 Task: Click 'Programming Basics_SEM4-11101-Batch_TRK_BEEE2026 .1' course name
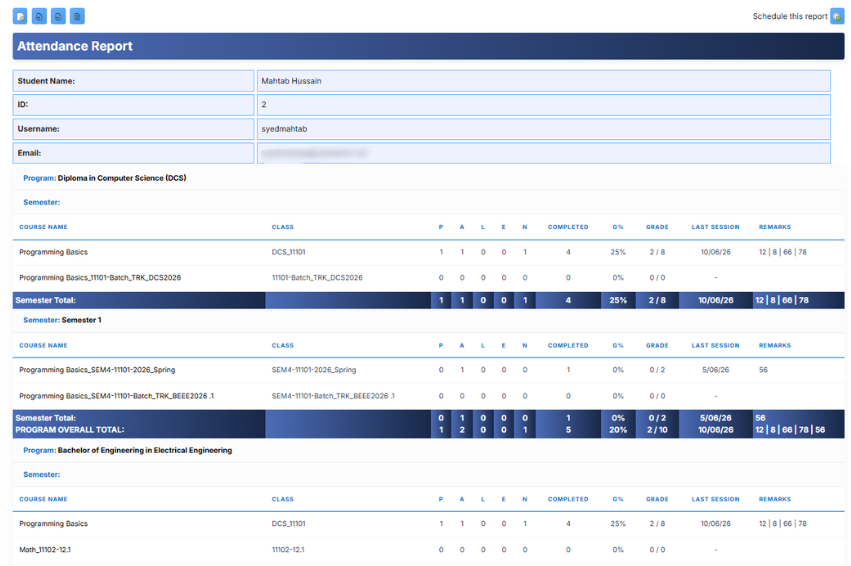[117, 396]
